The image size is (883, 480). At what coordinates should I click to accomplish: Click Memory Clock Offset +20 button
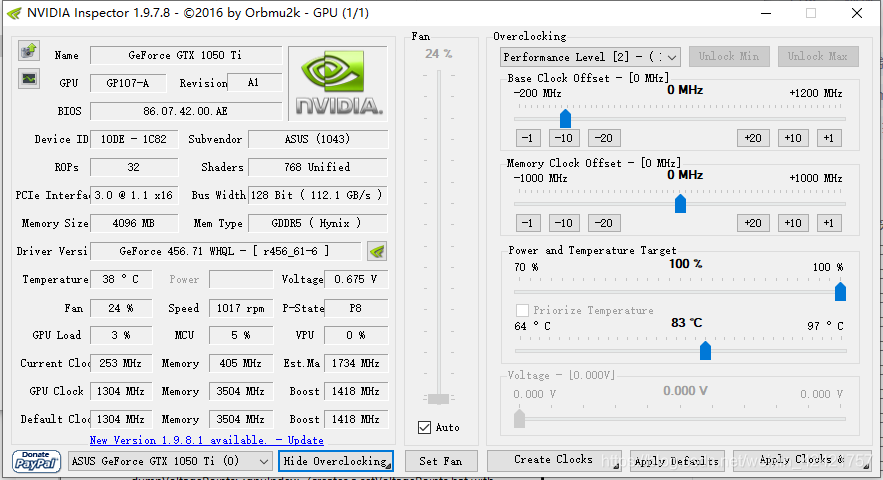click(753, 223)
